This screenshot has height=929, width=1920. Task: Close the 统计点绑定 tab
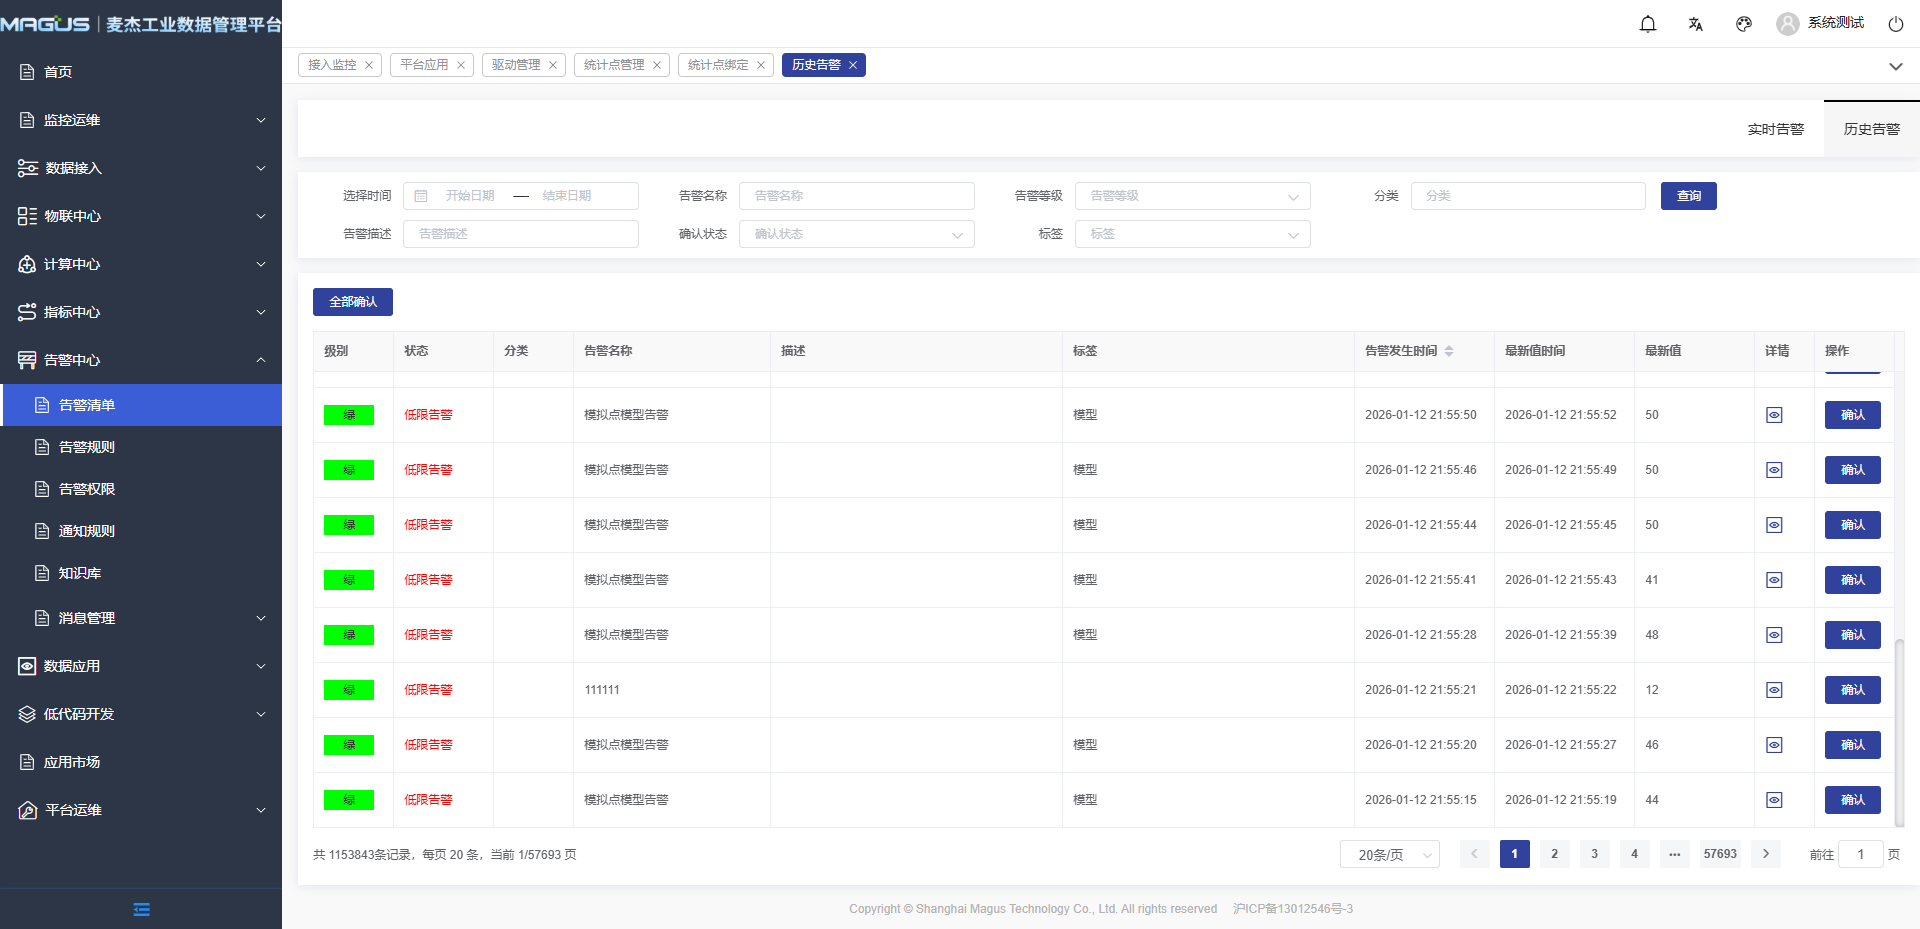tap(761, 65)
